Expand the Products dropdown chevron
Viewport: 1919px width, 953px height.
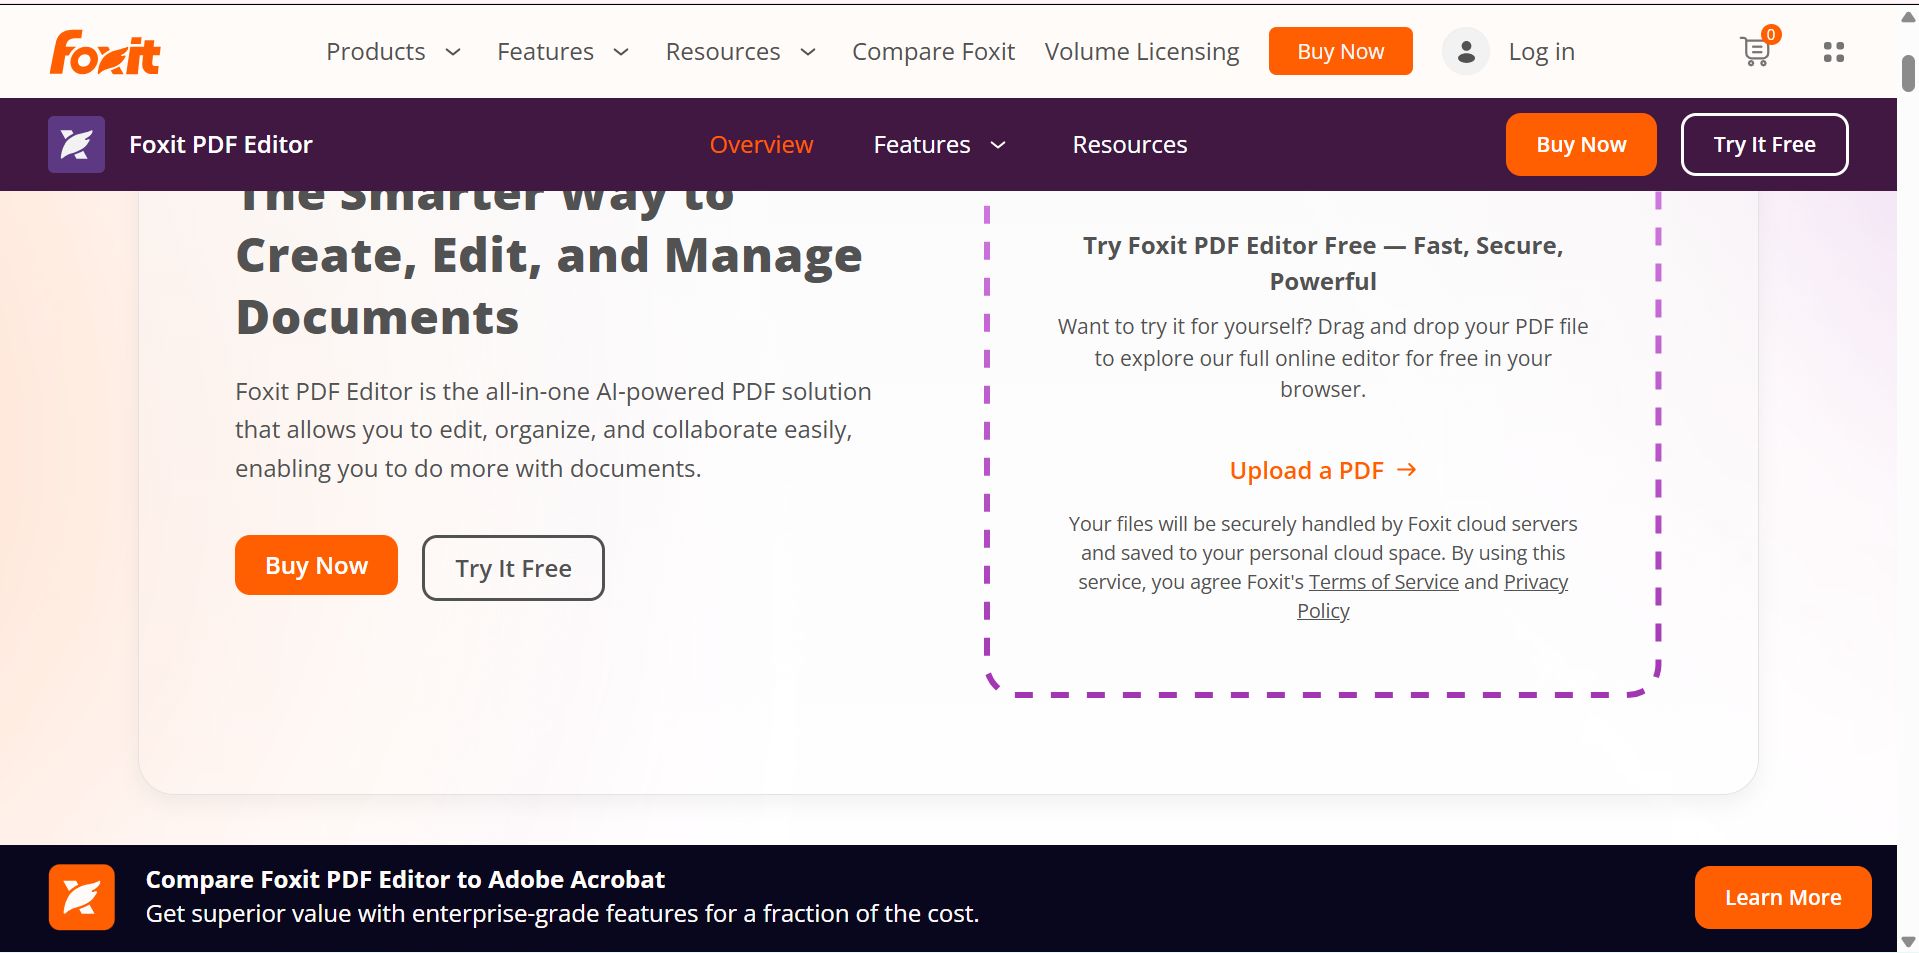pos(453,52)
